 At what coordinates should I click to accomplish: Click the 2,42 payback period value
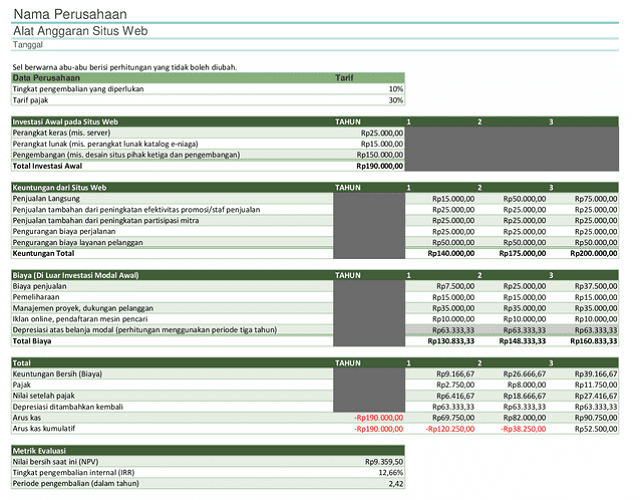396,484
